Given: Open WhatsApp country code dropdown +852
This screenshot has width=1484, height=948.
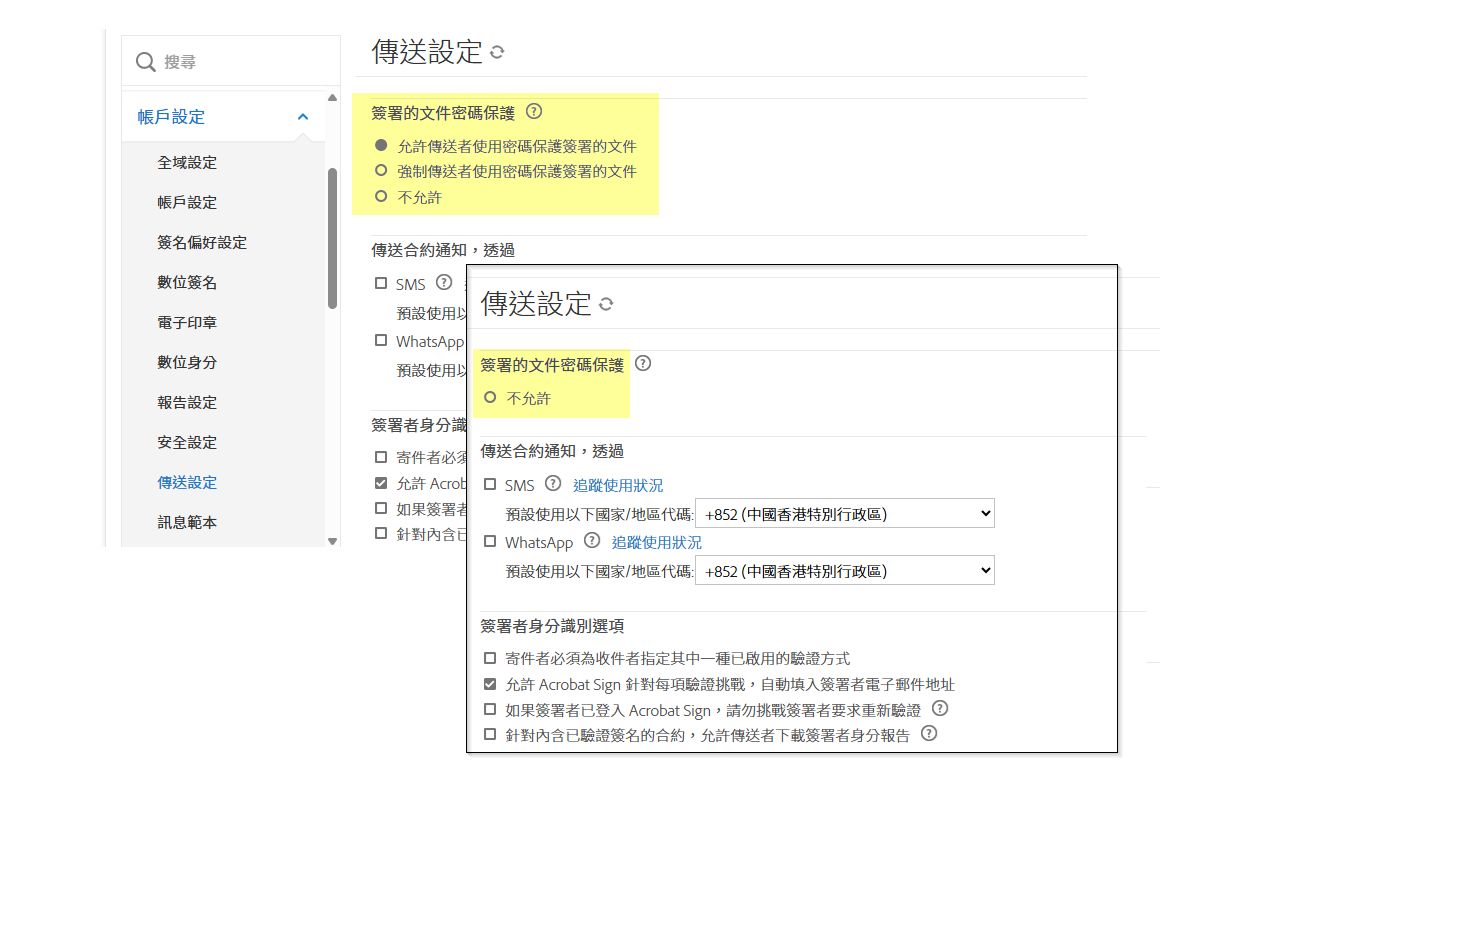Looking at the screenshot, I should pos(845,571).
